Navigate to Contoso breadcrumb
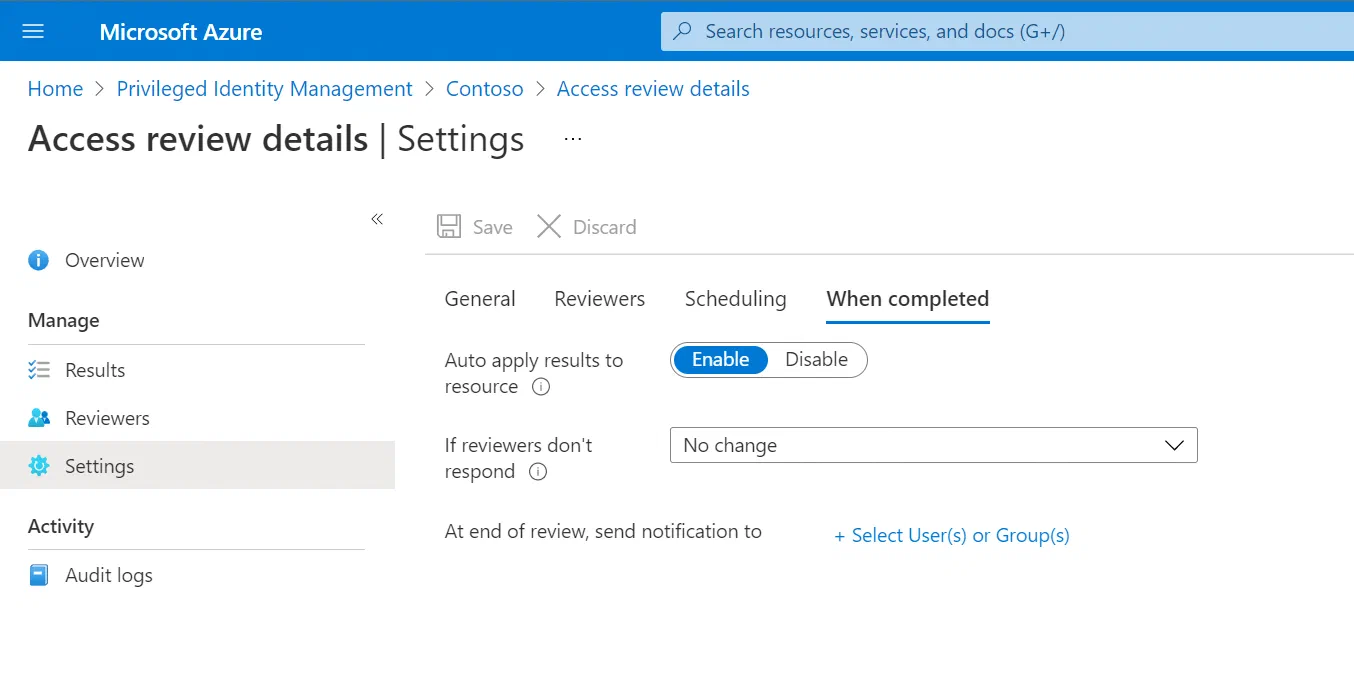The height and width of the screenshot is (695, 1354). click(484, 89)
